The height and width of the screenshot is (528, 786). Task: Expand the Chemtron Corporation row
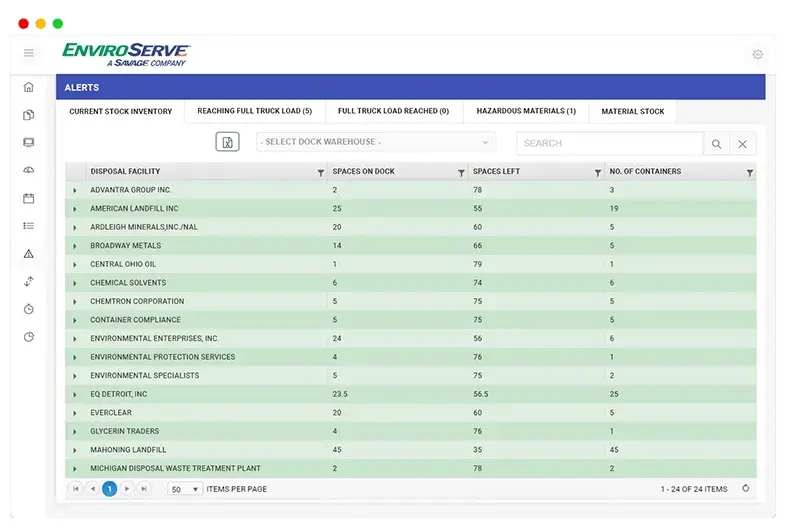(x=75, y=302)
